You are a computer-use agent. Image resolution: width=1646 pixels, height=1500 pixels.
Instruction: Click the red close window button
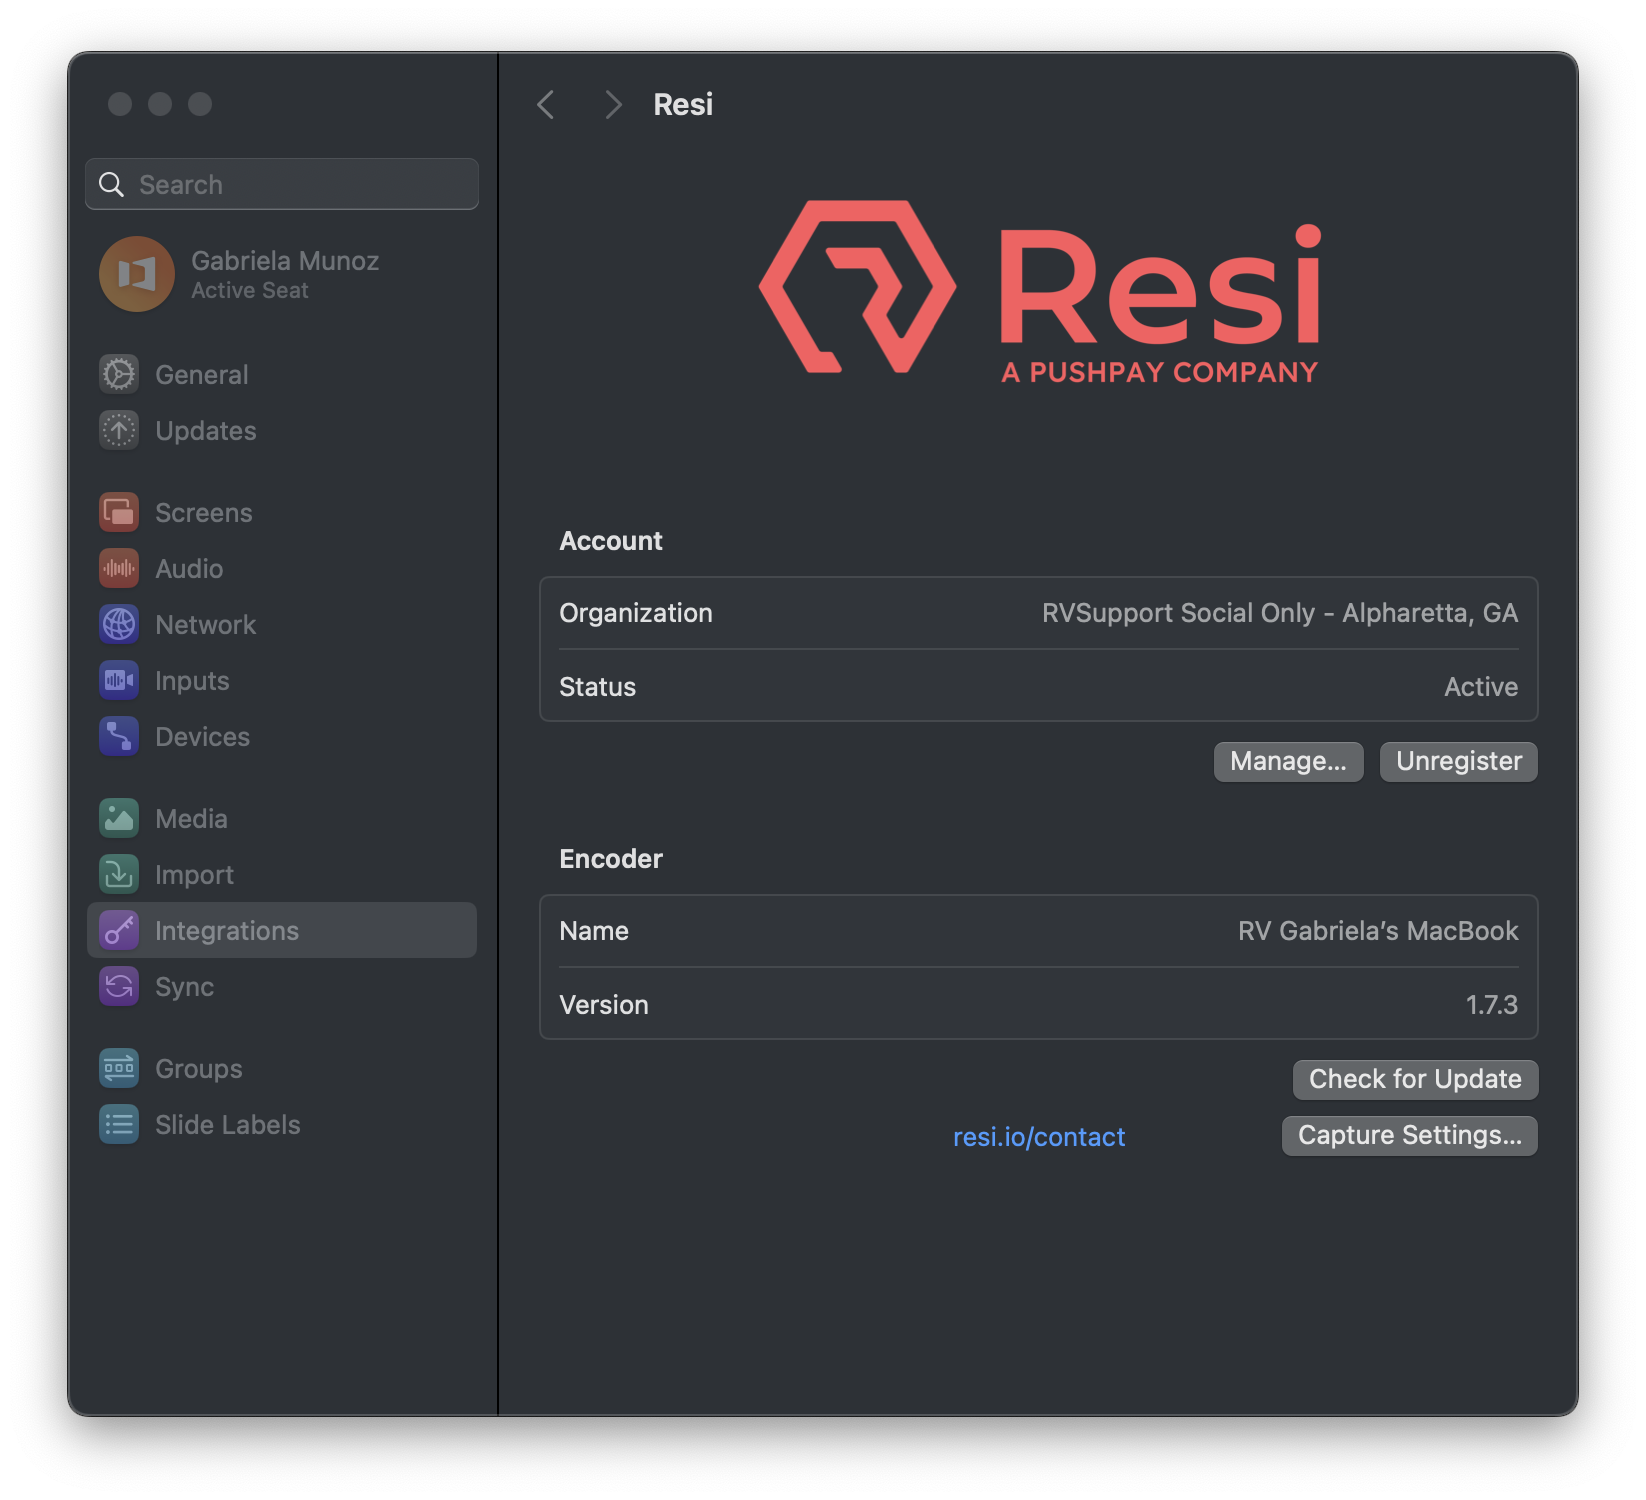120,104
